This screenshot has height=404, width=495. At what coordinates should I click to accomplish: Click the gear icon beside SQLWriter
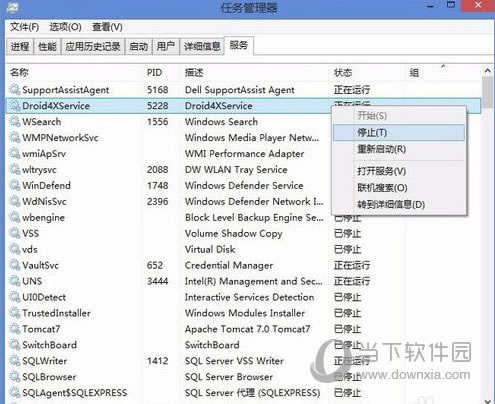tap(14, 361)
